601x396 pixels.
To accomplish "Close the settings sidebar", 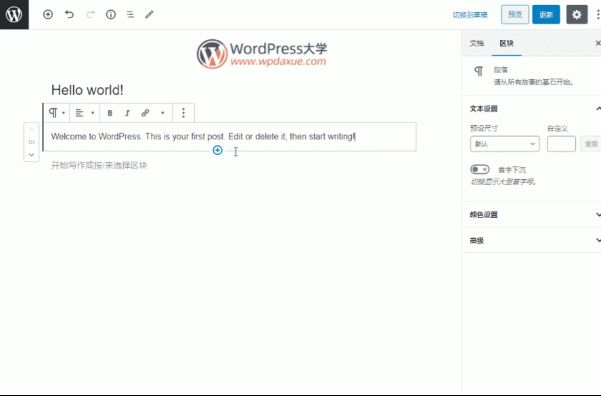I will (598, 43).
